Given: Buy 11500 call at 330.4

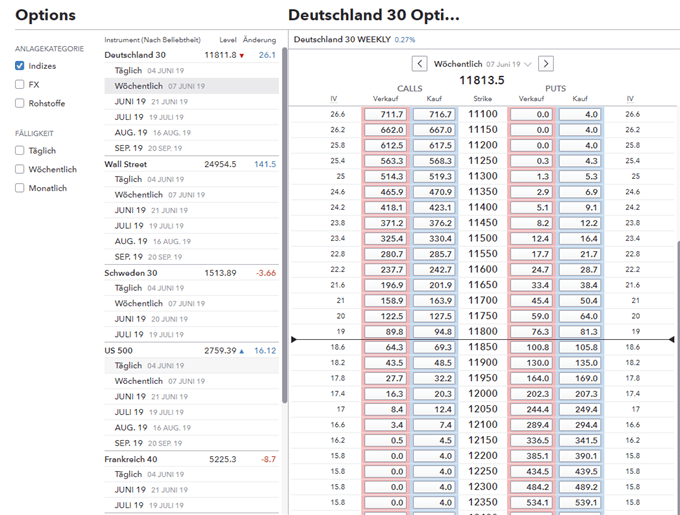Looking at the screenshot, I should pos(434,239).
